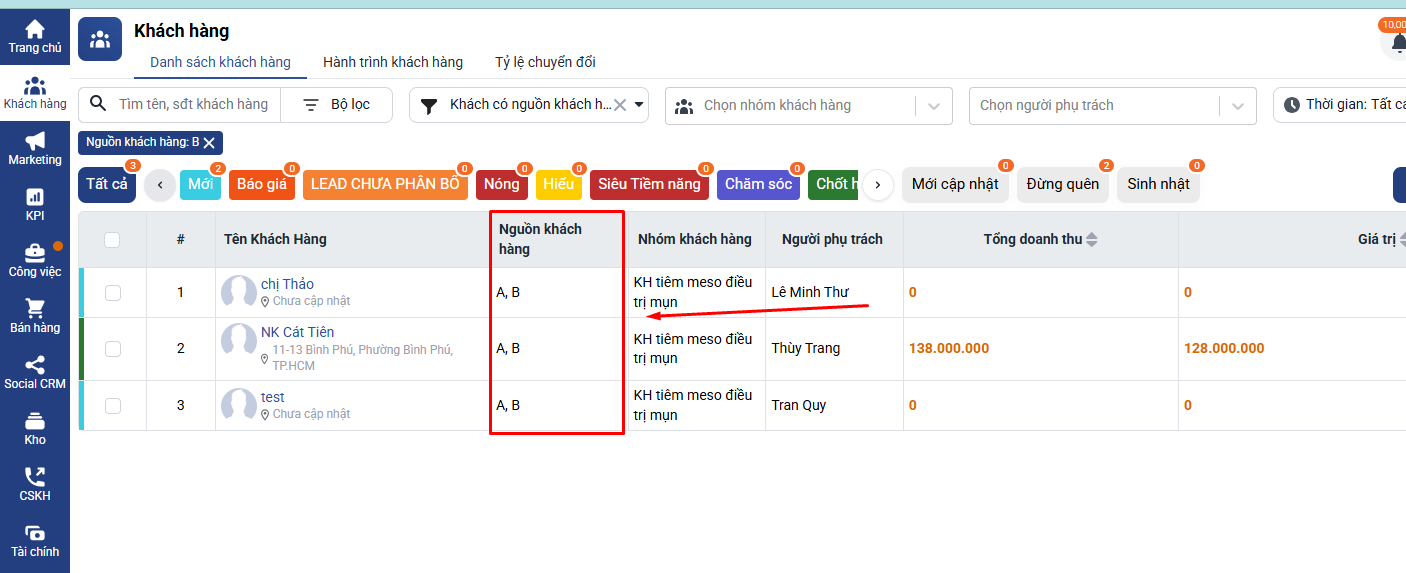Select the NK Cát Tiên row checkbox
This screenshot has height=573, width=1406.
point(113,349)
